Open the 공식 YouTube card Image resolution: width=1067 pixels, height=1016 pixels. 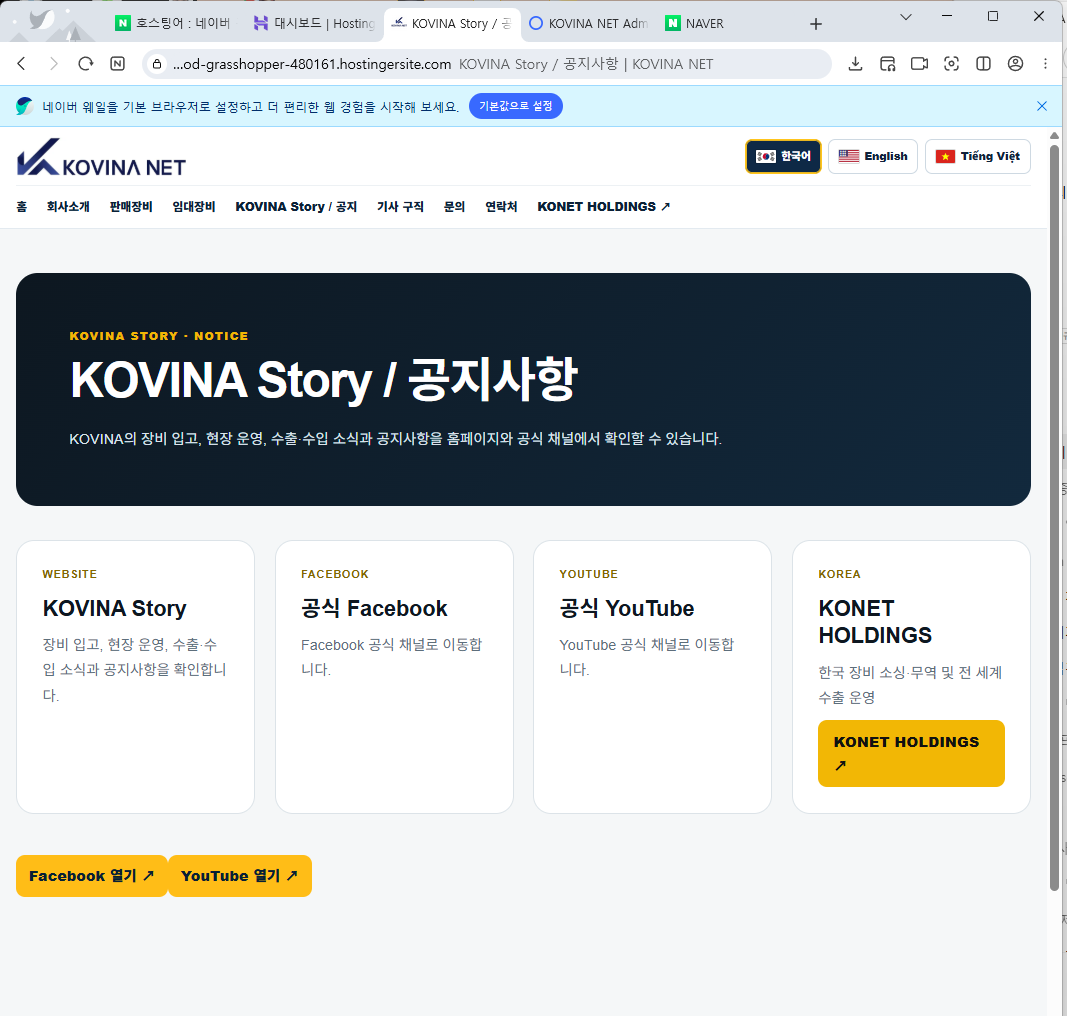click(653, 677)
